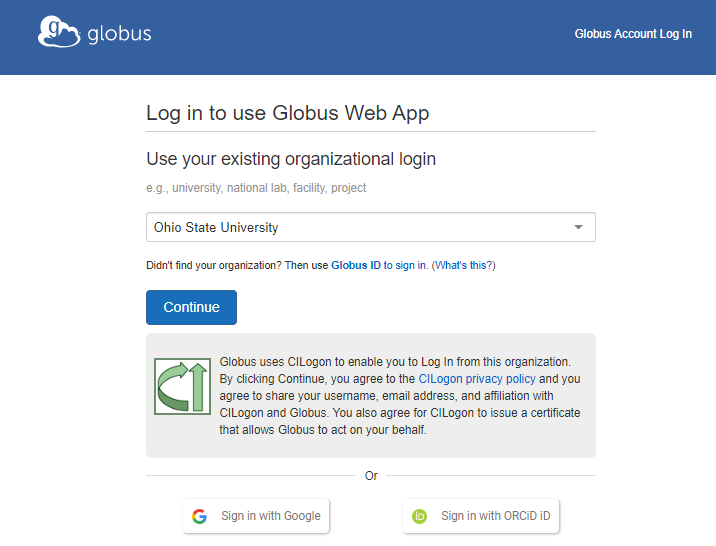Click the CILogon information notice text
This screenshot has height=546, width=716.
click(400, 396)
